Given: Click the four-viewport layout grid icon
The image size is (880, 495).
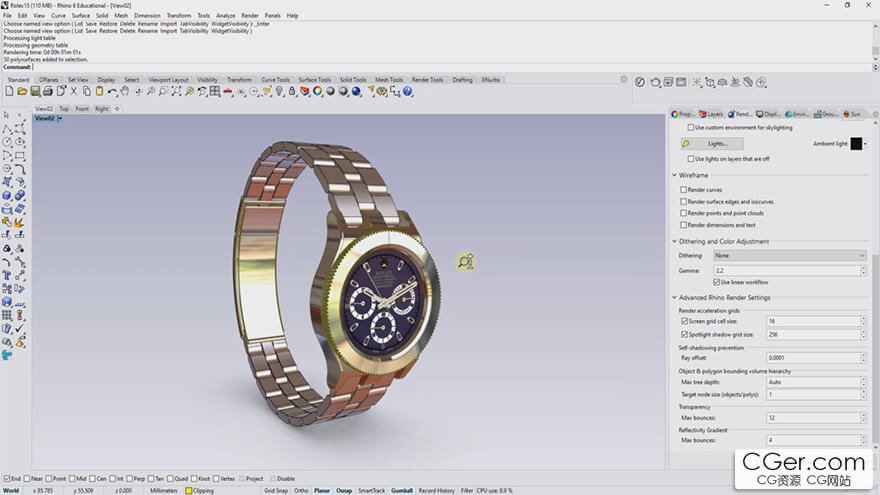Looking at the screenshot, I should [x=214, y=91].
